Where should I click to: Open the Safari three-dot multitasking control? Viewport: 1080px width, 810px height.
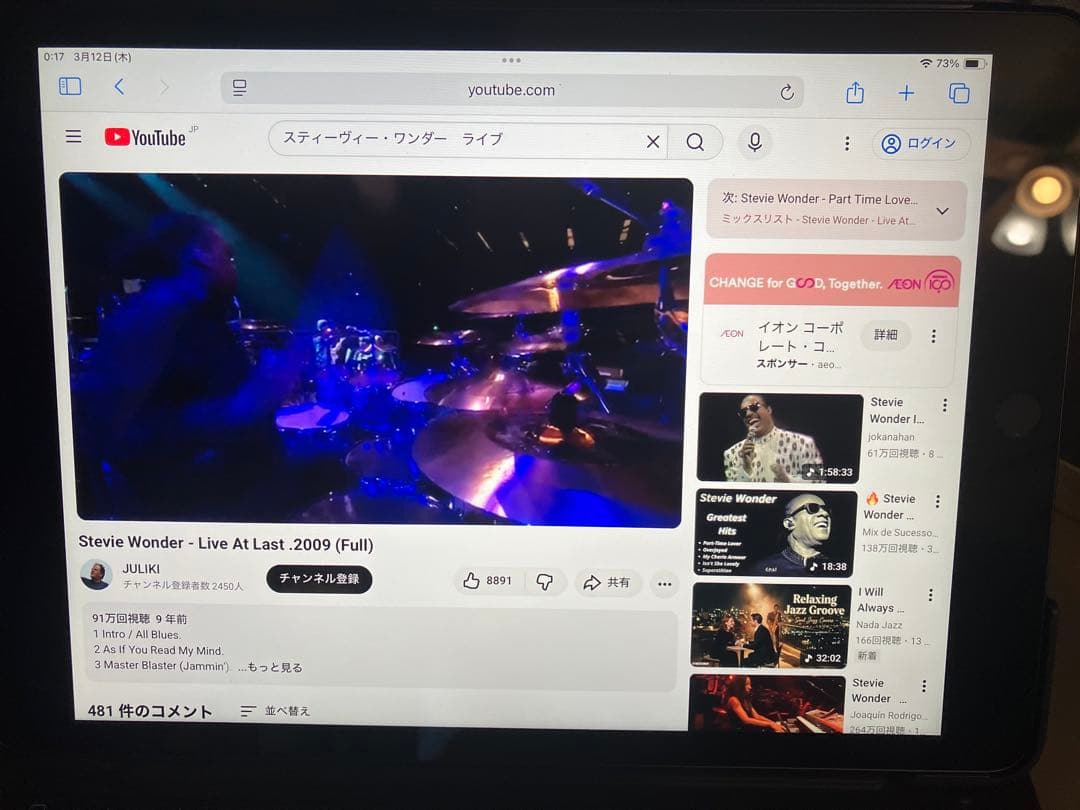(511, 61)
